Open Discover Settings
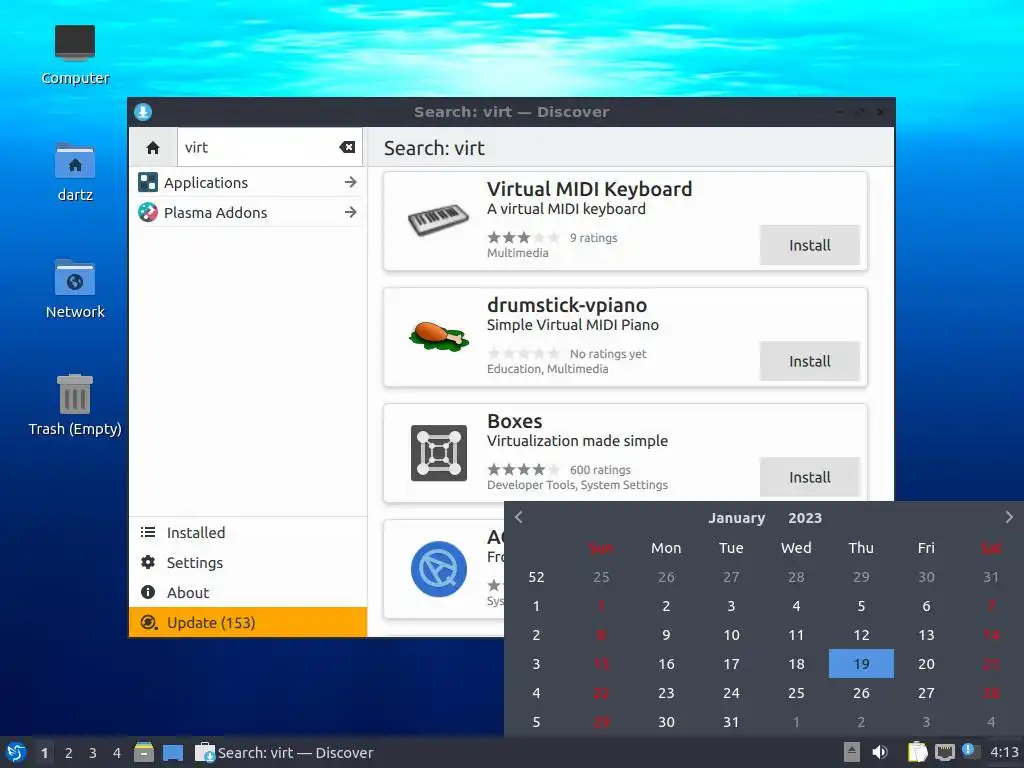This screenshot has width=1024, height=768. click(248, 563)
